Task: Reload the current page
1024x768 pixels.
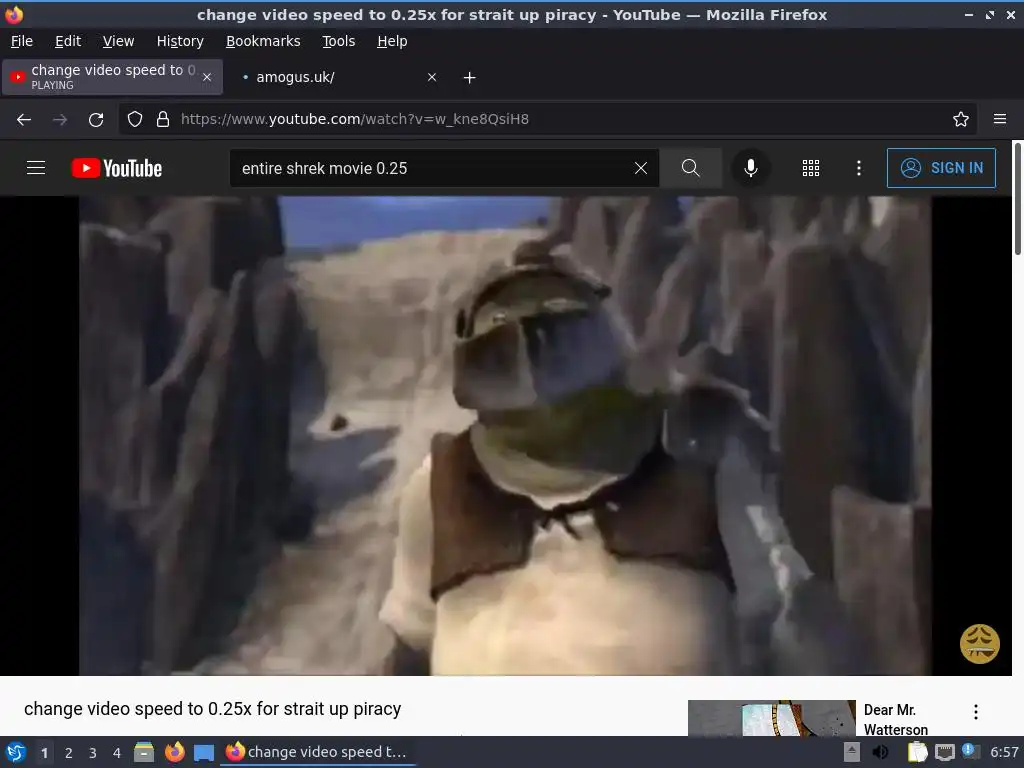Action: (96, 120)
